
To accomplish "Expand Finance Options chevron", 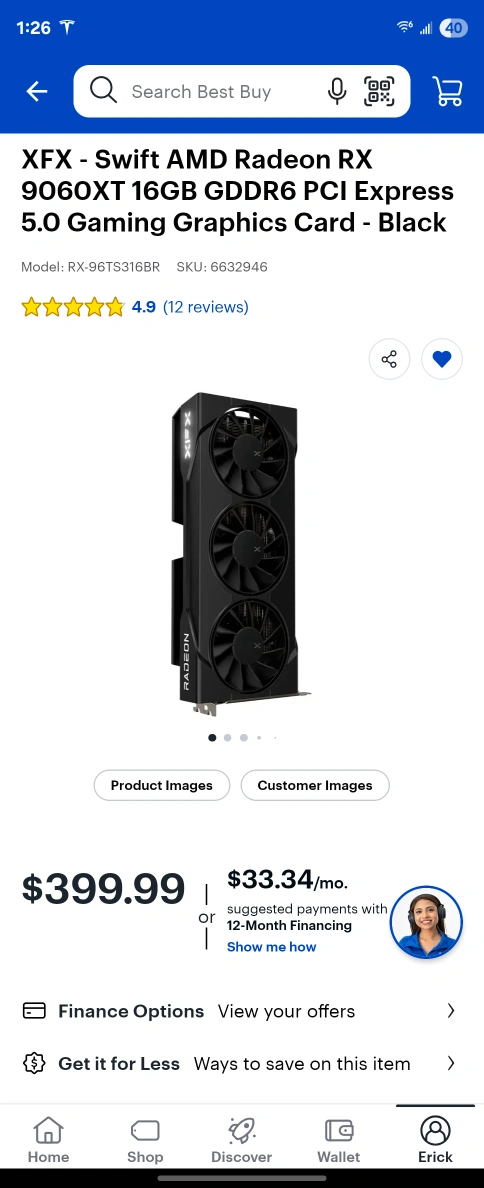I will [x=451, y=1011].
